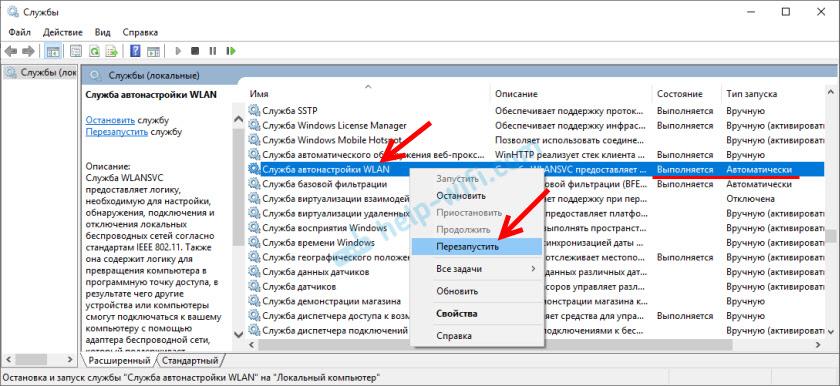Sort by the Описание column header
This screenshot has width=840, height=386.
pyautogui.click(x=571, y=94)
